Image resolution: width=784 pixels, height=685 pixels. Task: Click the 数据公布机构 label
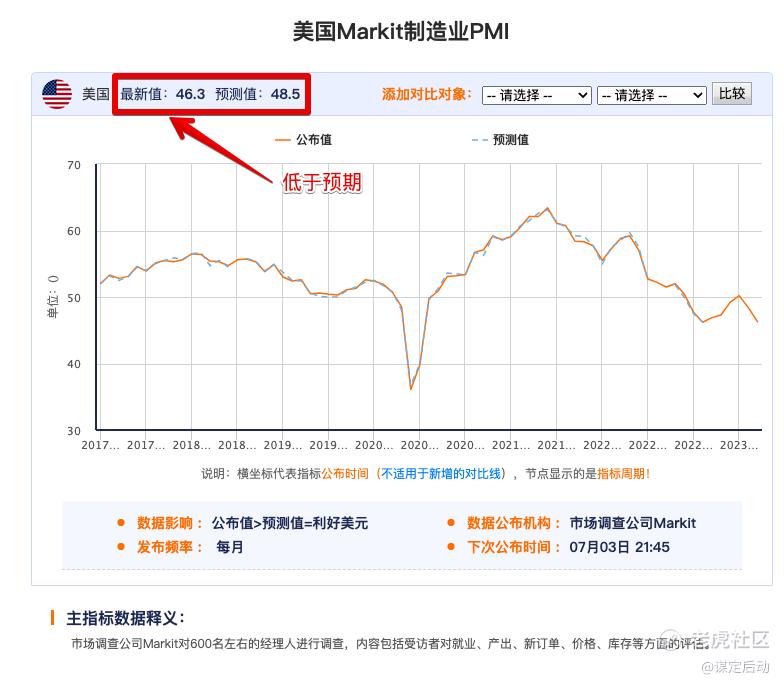513,523
